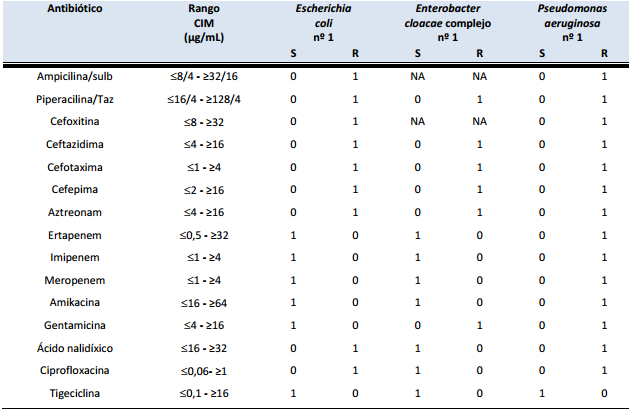
Task: Click the Pseudomonas aeruginosa nº 1 header
Action: pos(572,22)
